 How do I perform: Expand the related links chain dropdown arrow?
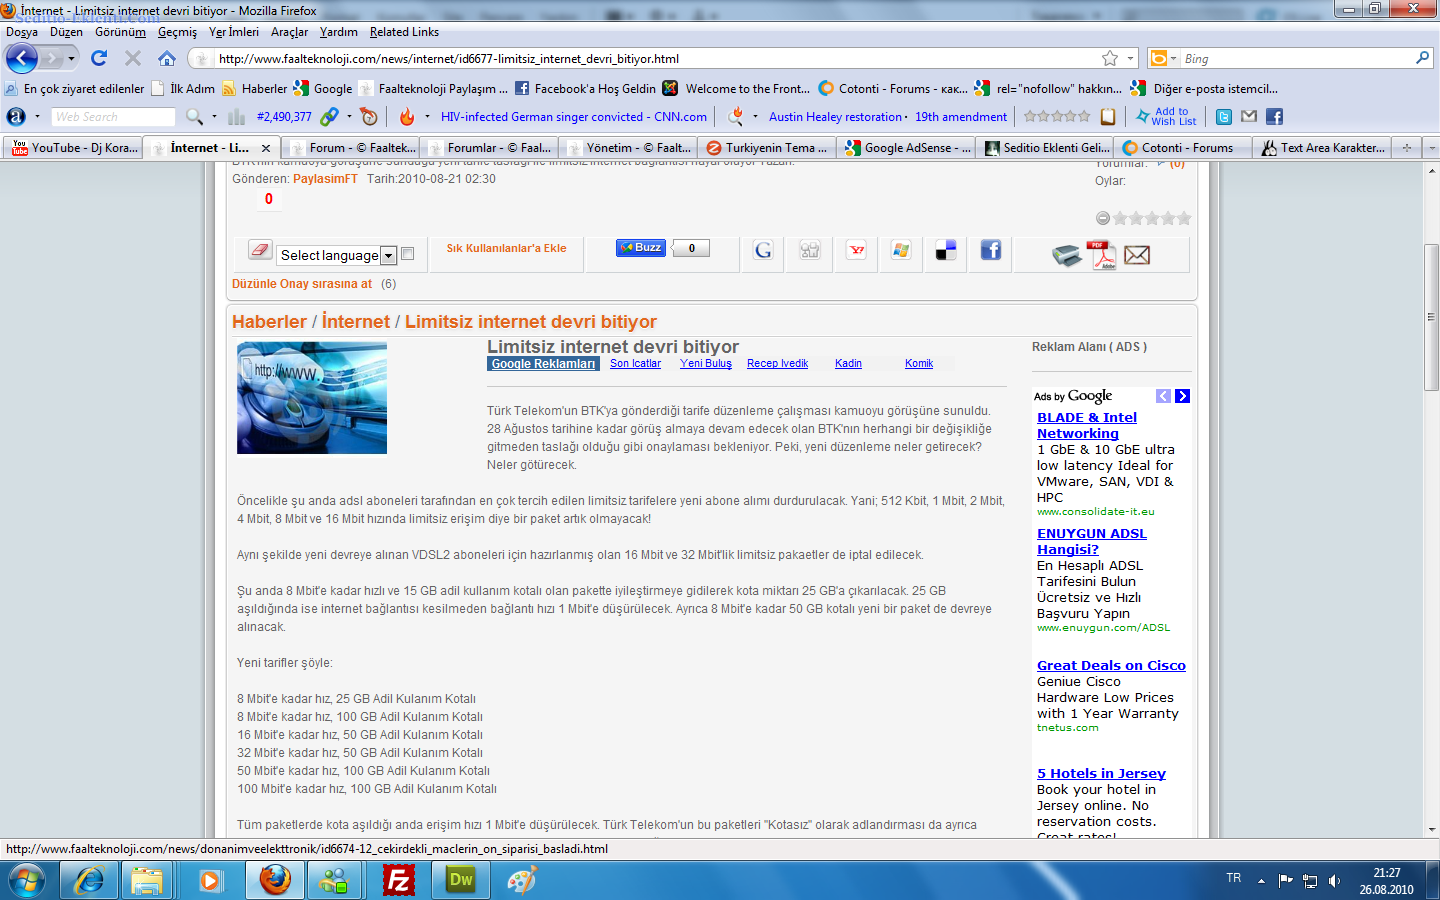tap(349, 117)
